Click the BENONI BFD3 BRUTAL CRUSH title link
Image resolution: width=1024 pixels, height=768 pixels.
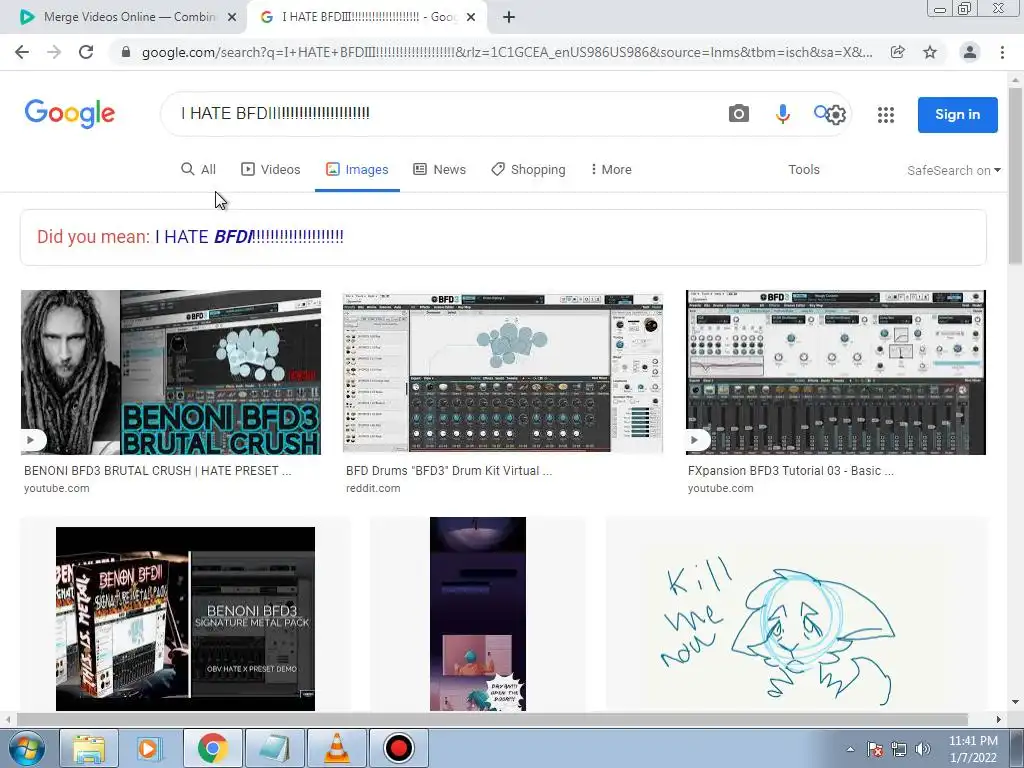(157, 470)
